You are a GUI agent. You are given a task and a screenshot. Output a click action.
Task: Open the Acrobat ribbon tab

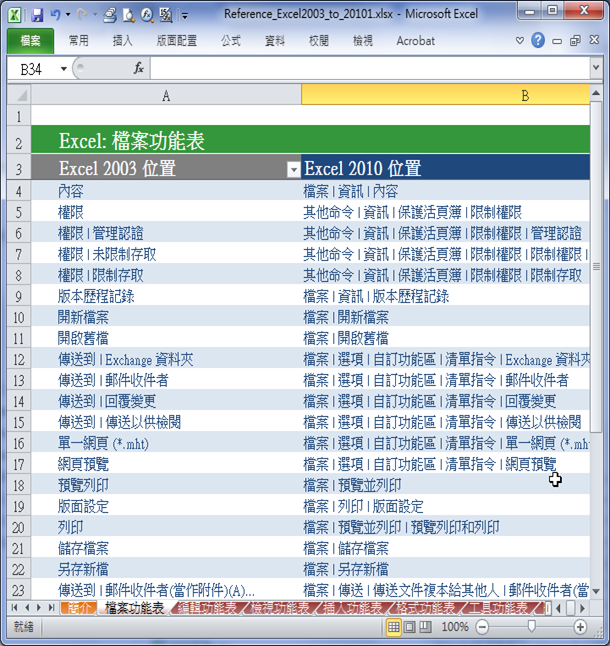click(x=415, y=40)
